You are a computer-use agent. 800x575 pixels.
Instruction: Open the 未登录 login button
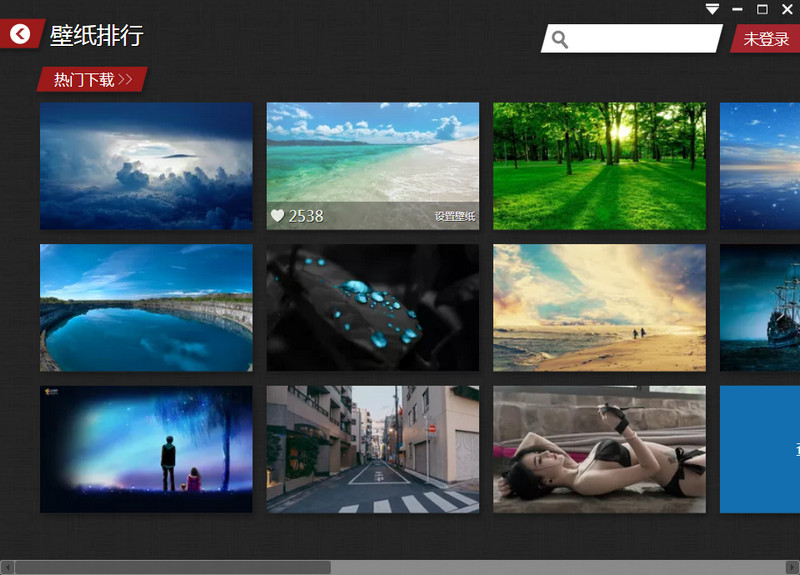click(x=766, y=39)
